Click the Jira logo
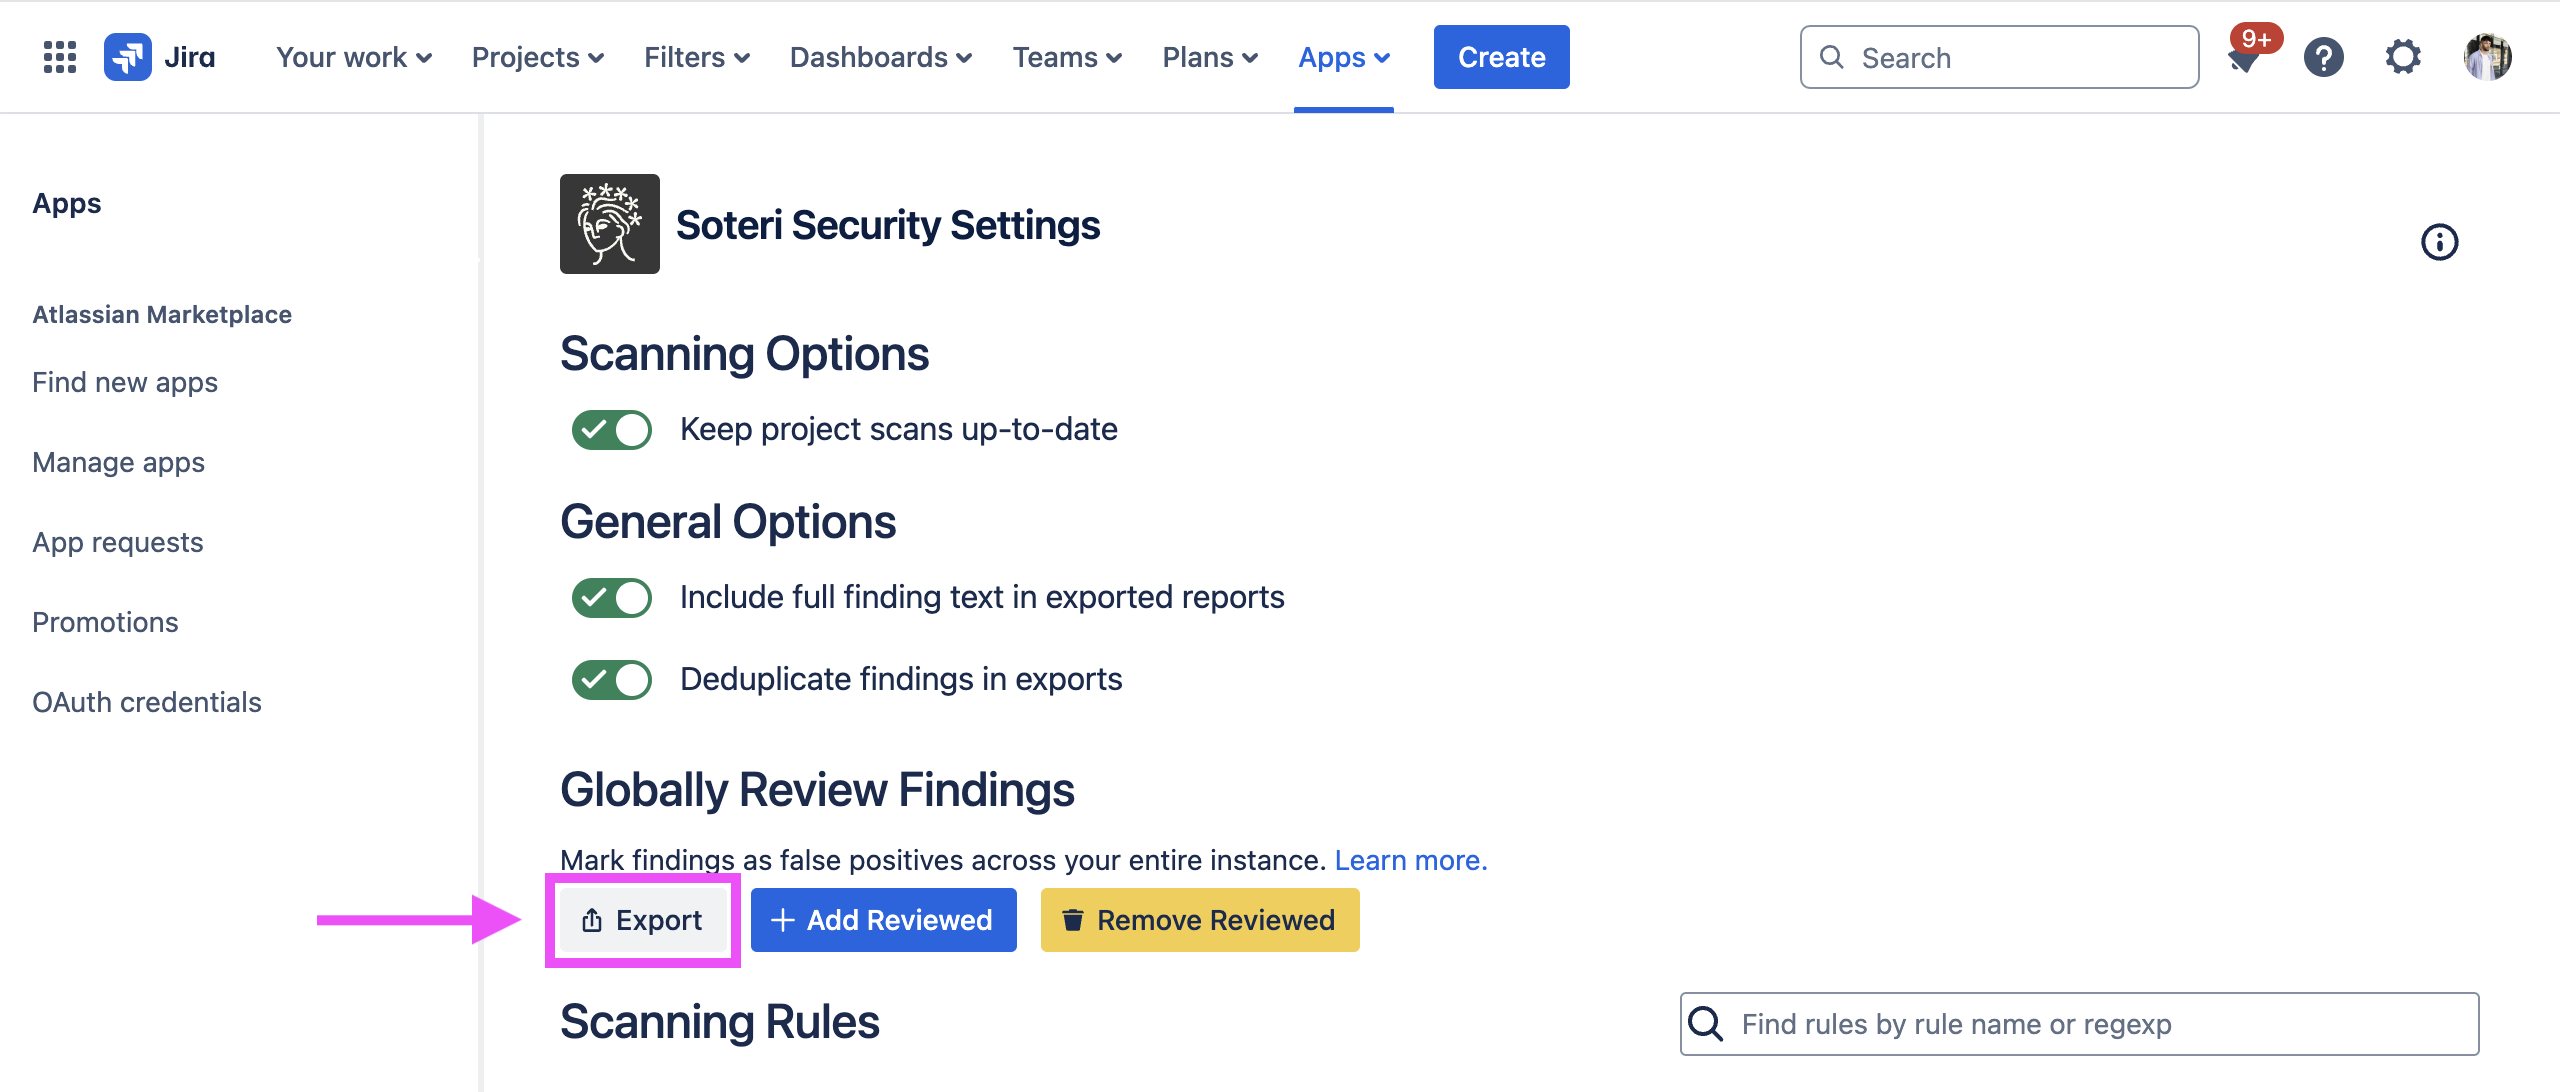This screenshot has height=1092, width=2560. pos(160,57)
